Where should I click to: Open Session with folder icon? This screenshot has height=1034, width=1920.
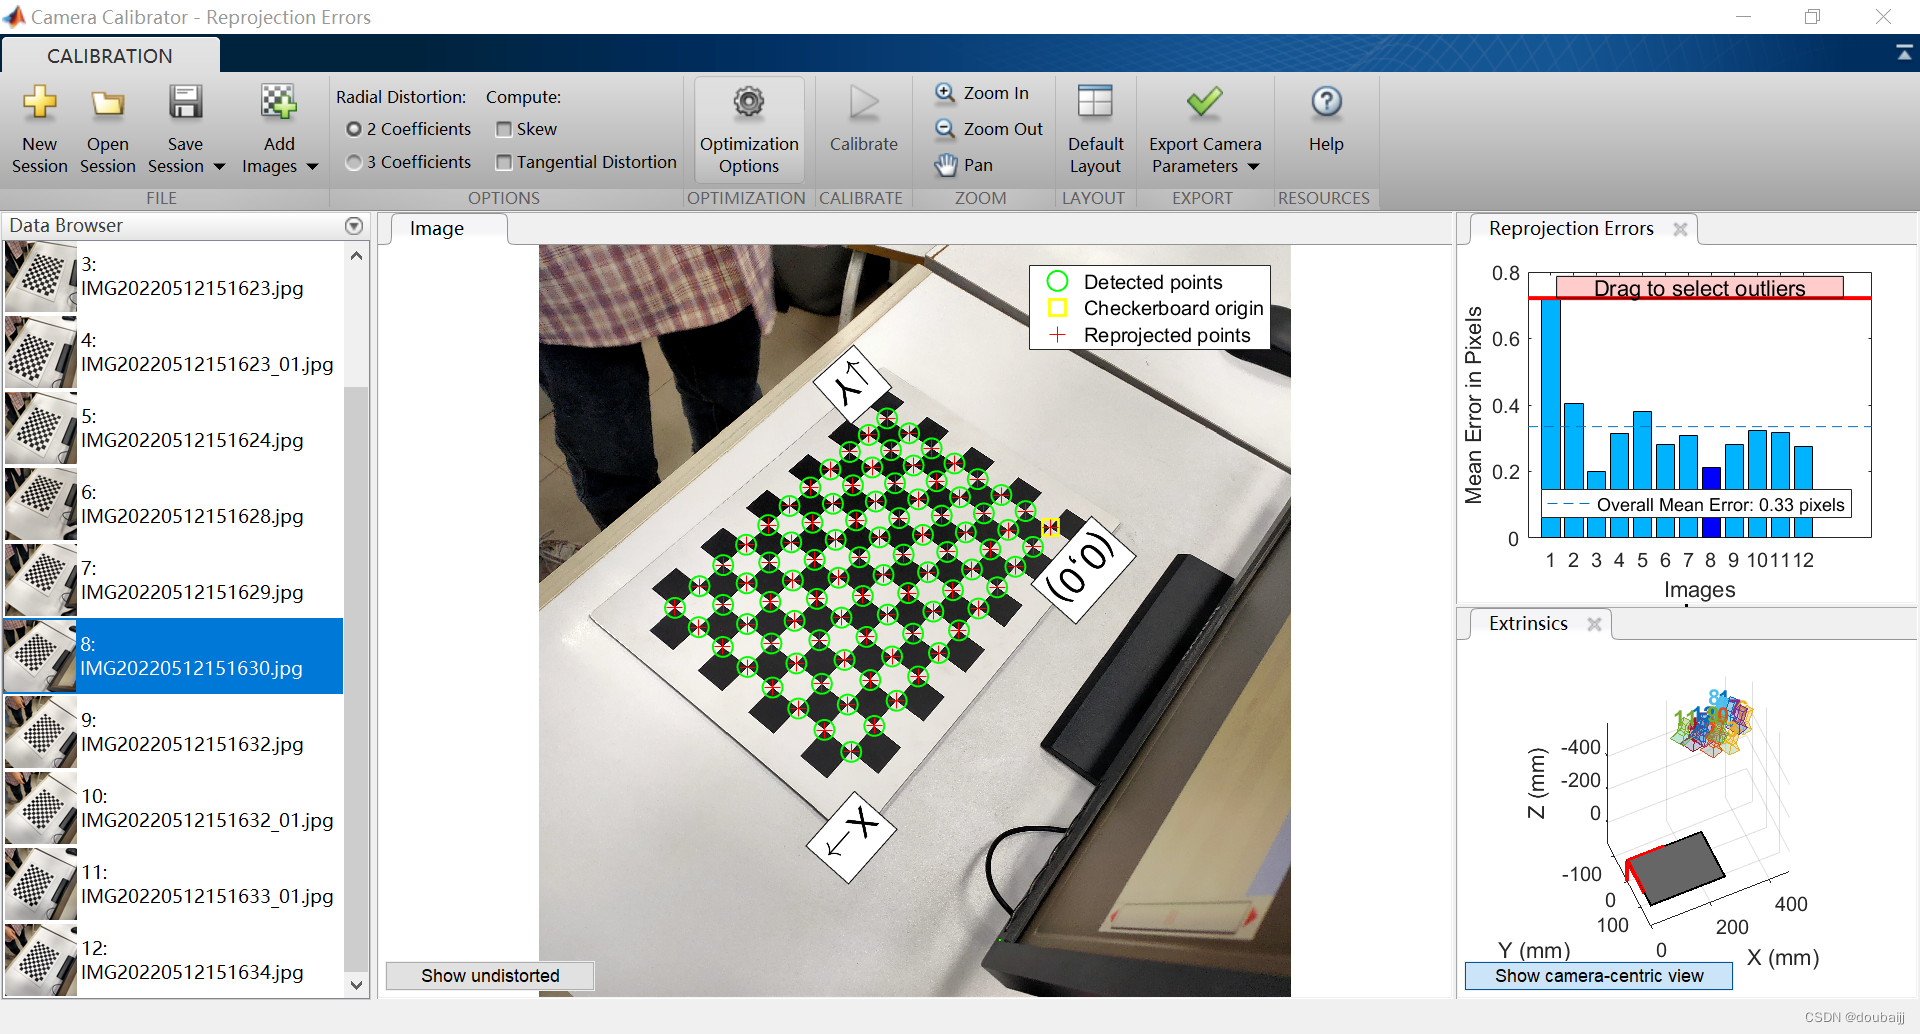(107, 128)
